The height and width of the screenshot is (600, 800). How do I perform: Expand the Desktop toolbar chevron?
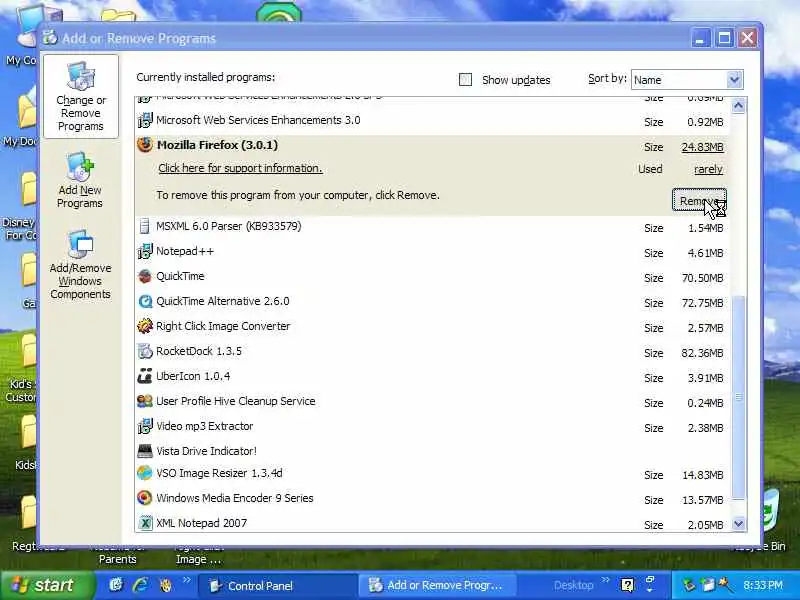coord(606,579)
